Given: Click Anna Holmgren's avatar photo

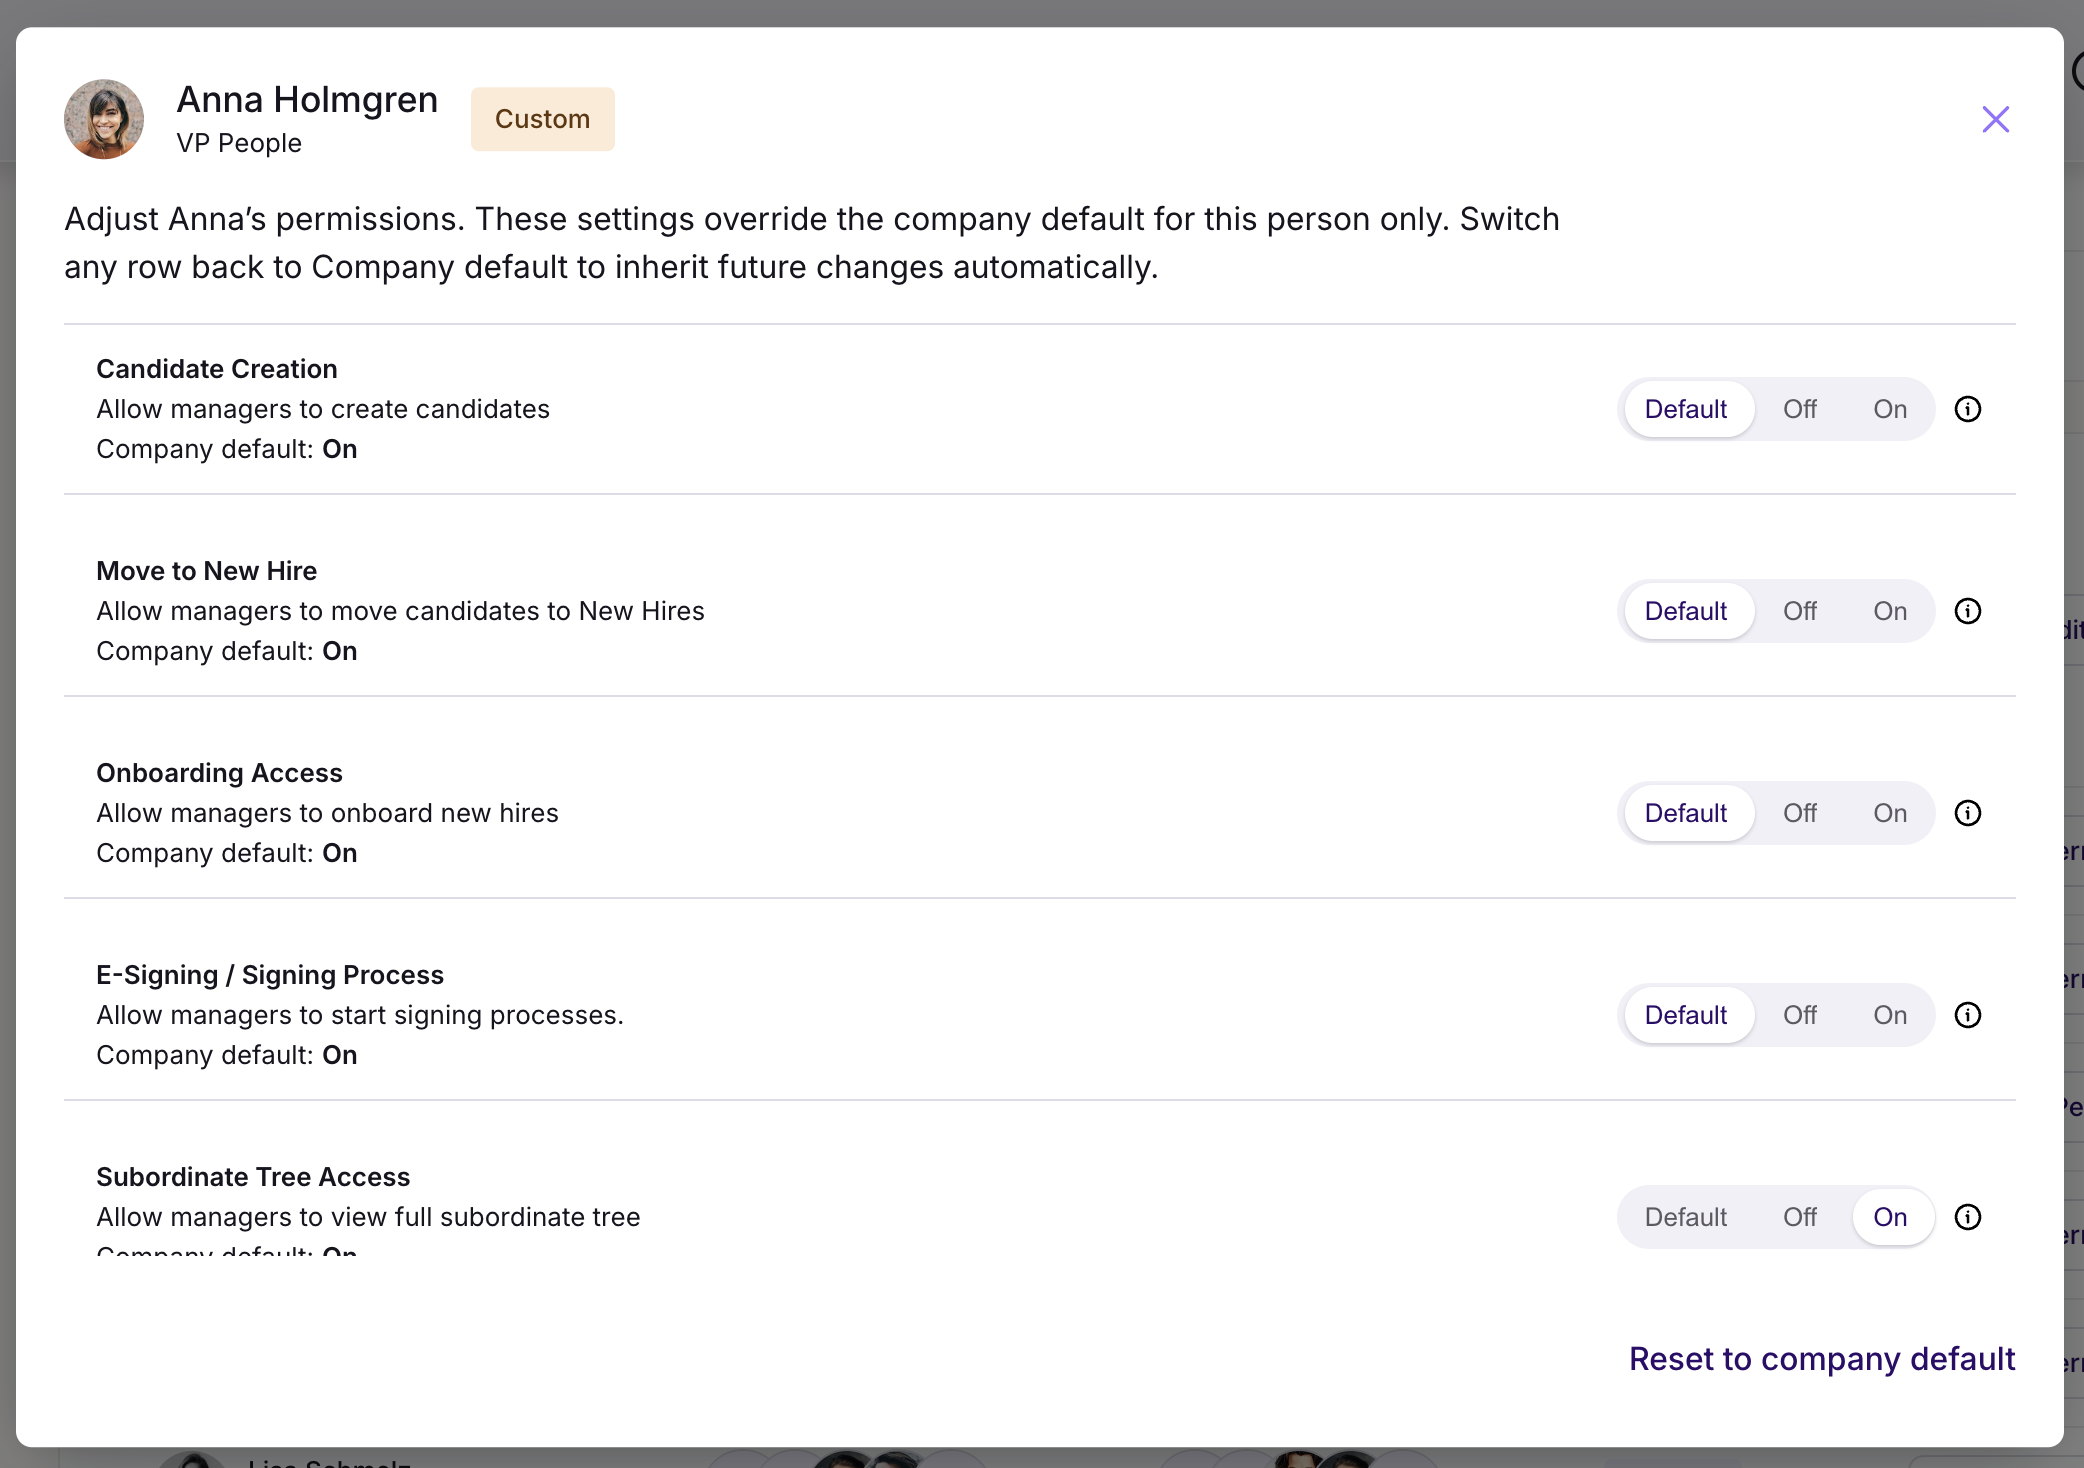Looking at the screenshot, I should [x=104, y=119].
